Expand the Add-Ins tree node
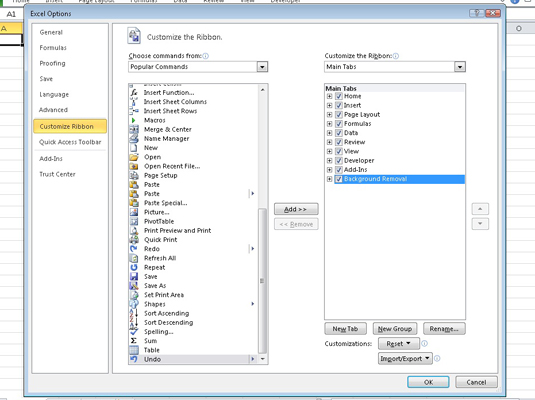Screen dimensions: 535x400 pos(329,170)
